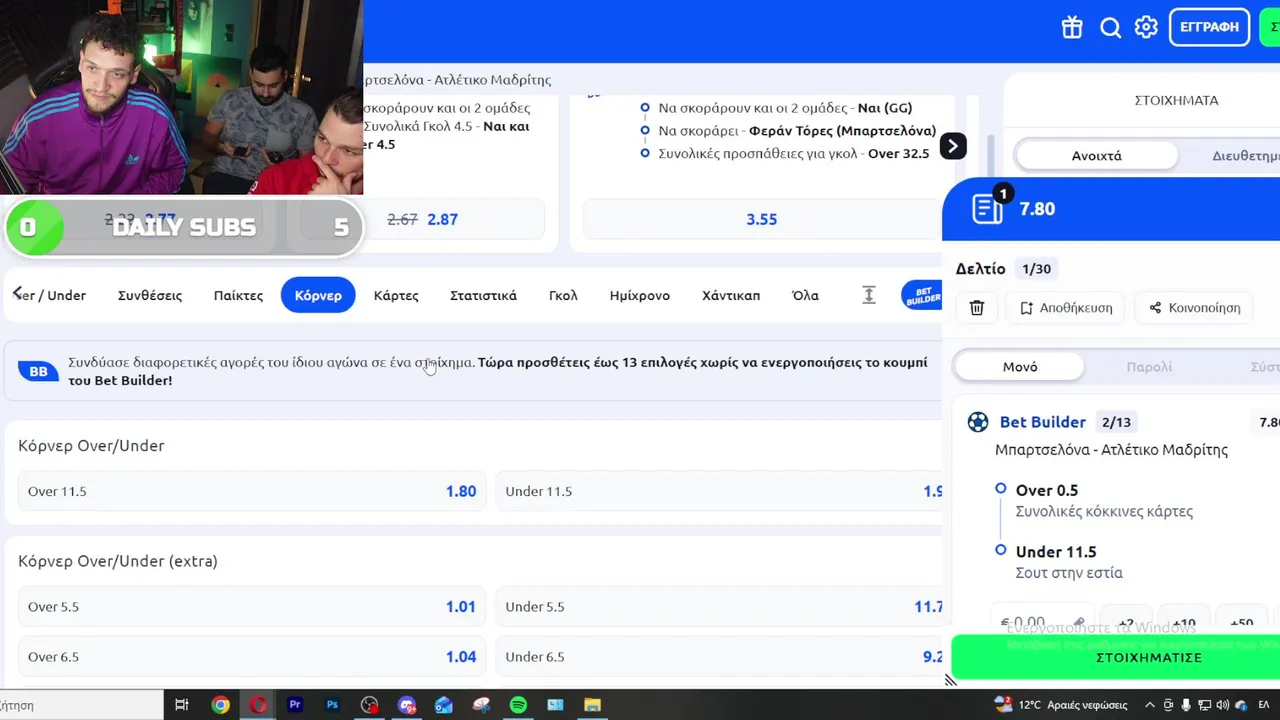Image resolution: width=1280 pixels, height=720 pixels.
Task: Select the Παρολί betslip tab
Action: pos(1149,367)
